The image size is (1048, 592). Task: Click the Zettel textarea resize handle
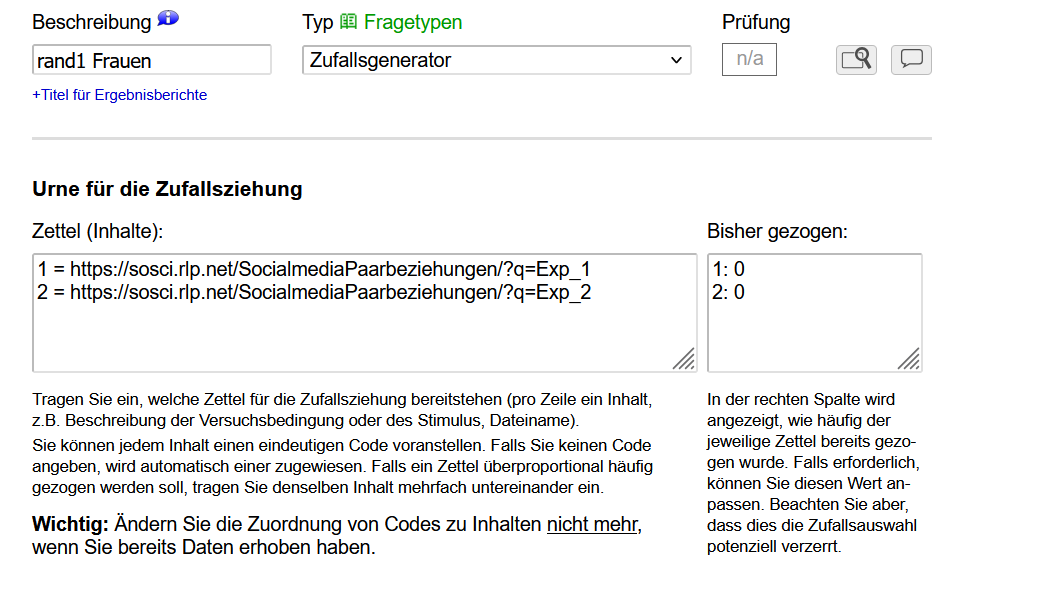[x=684, y=359]
